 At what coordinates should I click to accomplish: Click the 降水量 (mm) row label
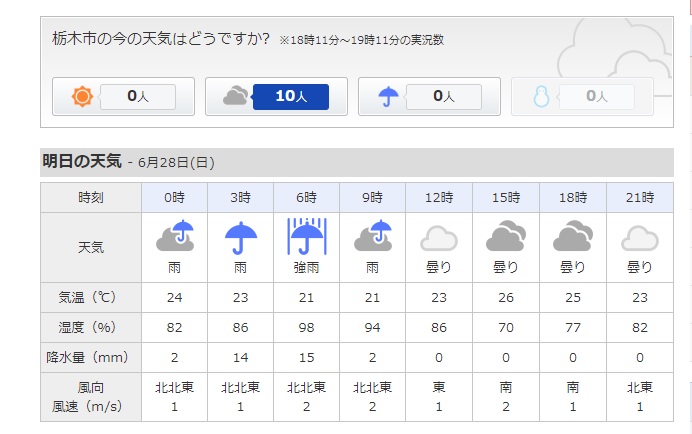90,356
